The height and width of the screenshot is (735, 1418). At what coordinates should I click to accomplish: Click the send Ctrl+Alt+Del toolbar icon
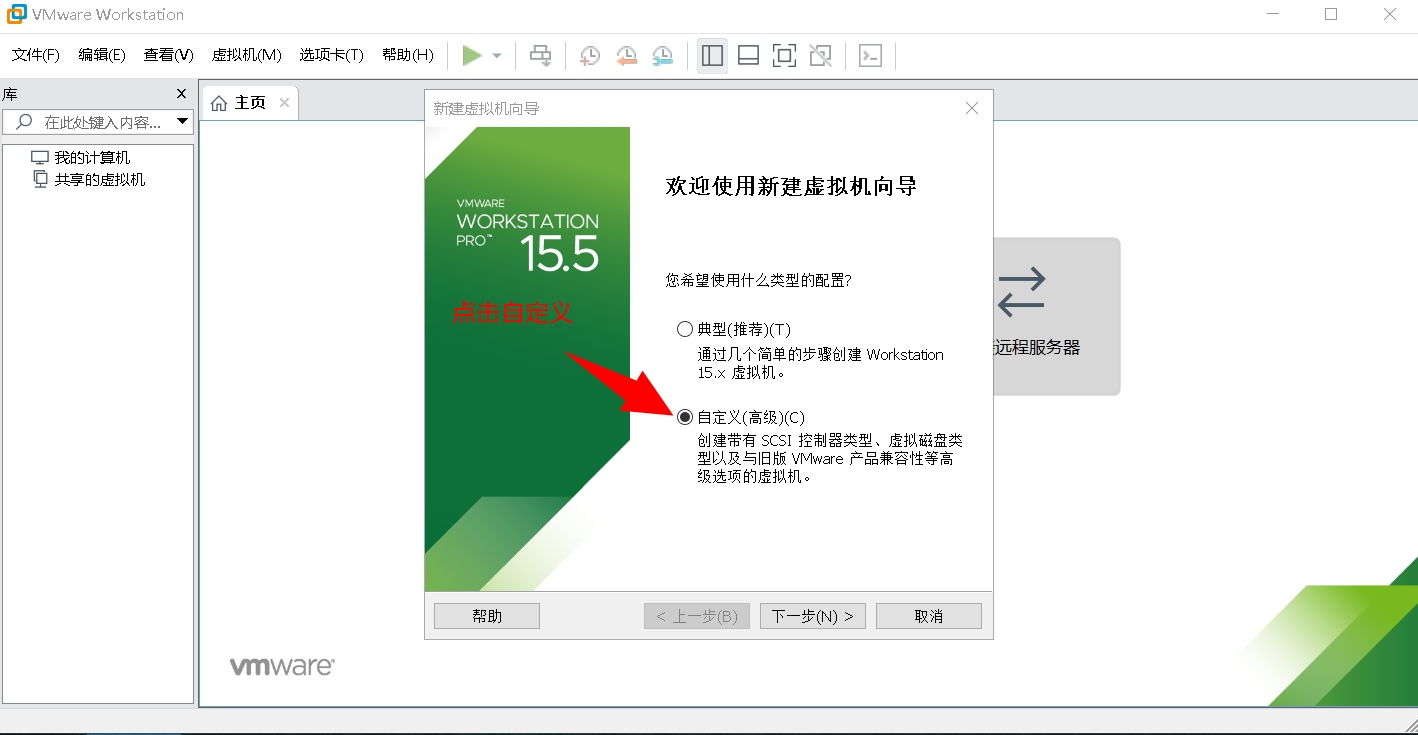(x=540, y=56)
